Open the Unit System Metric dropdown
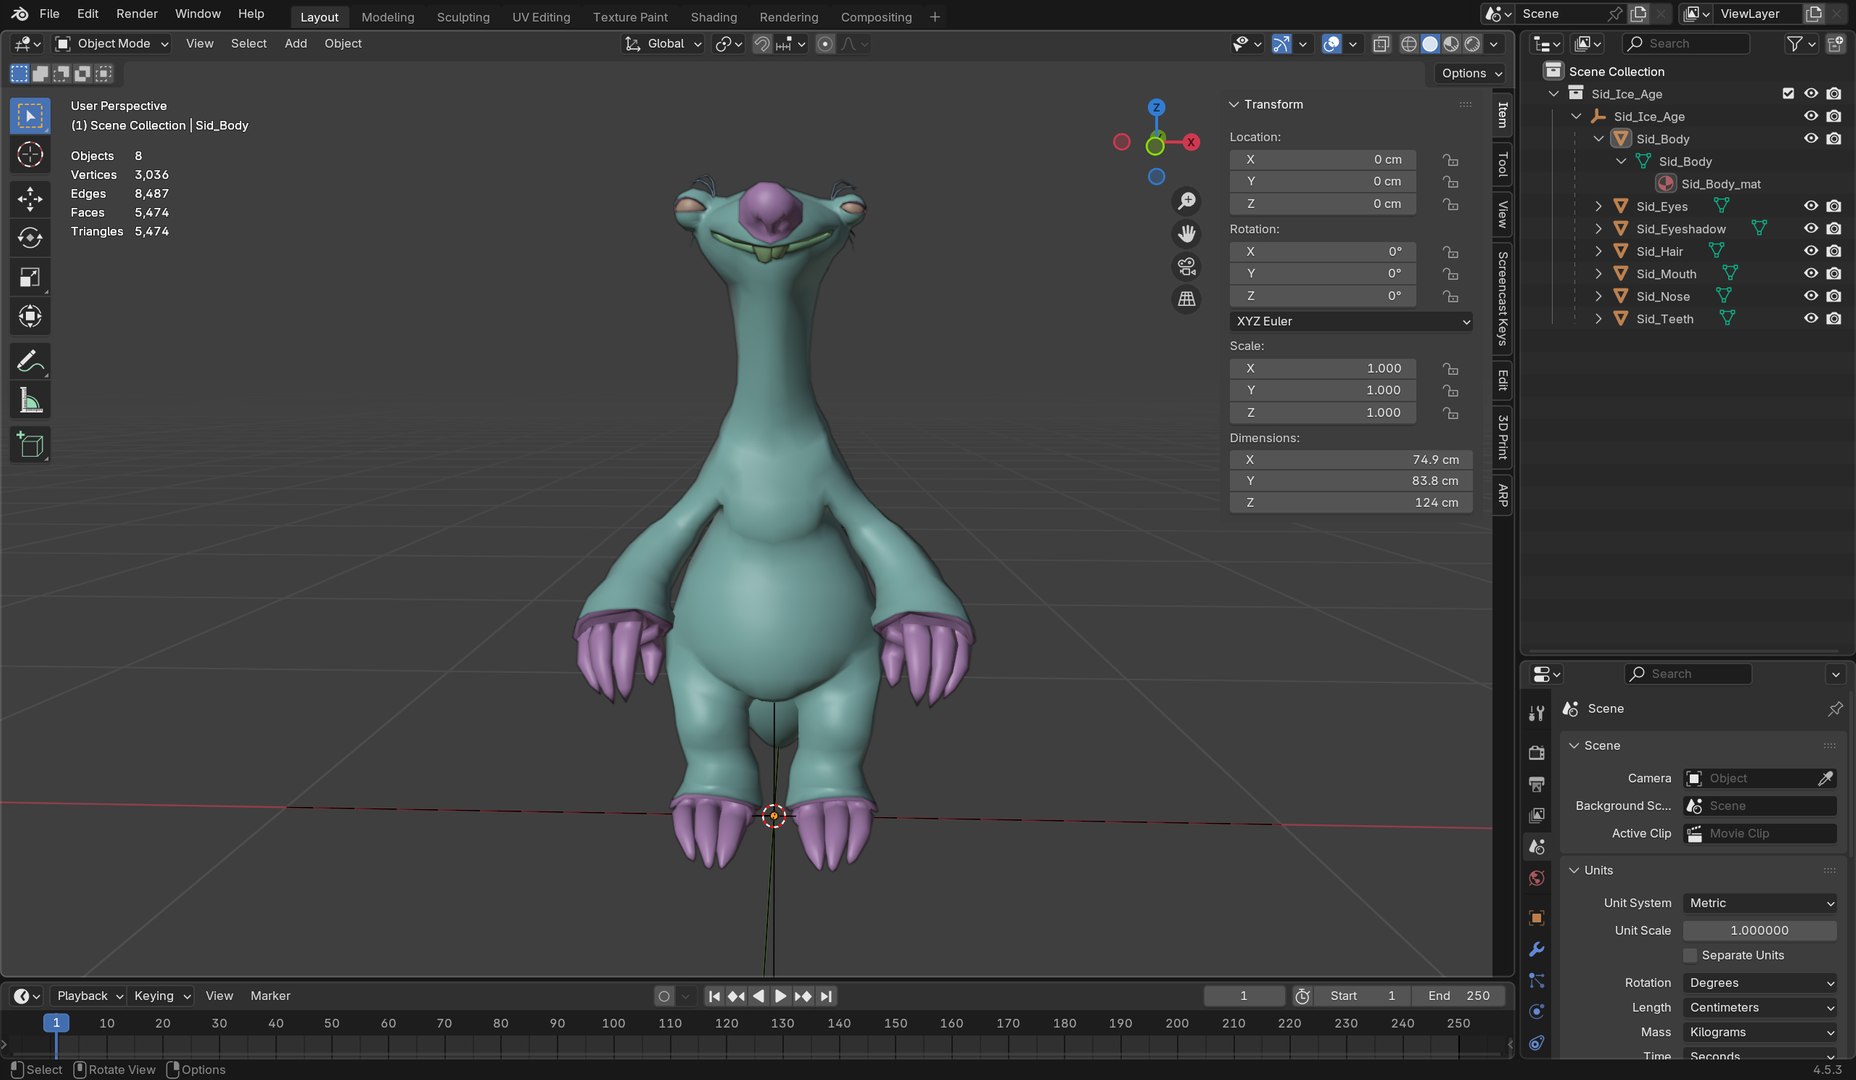1856x1080 pixels. point(1760,903)
